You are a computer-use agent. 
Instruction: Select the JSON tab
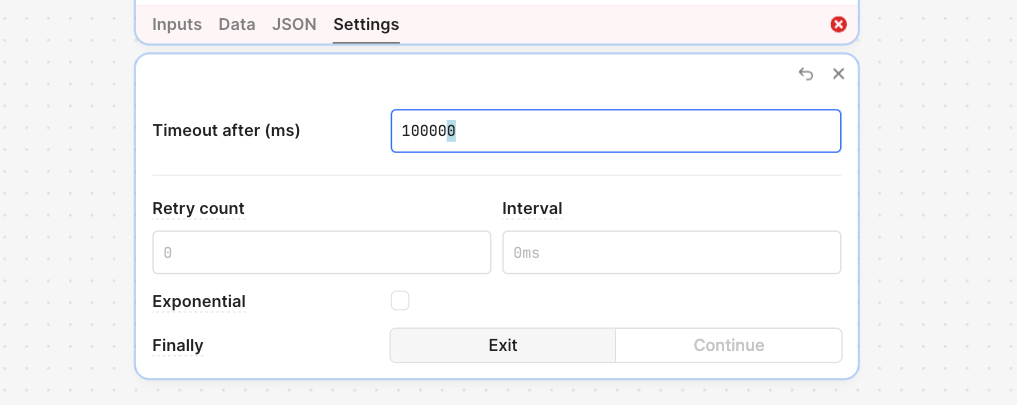click(x=294, y=25)
